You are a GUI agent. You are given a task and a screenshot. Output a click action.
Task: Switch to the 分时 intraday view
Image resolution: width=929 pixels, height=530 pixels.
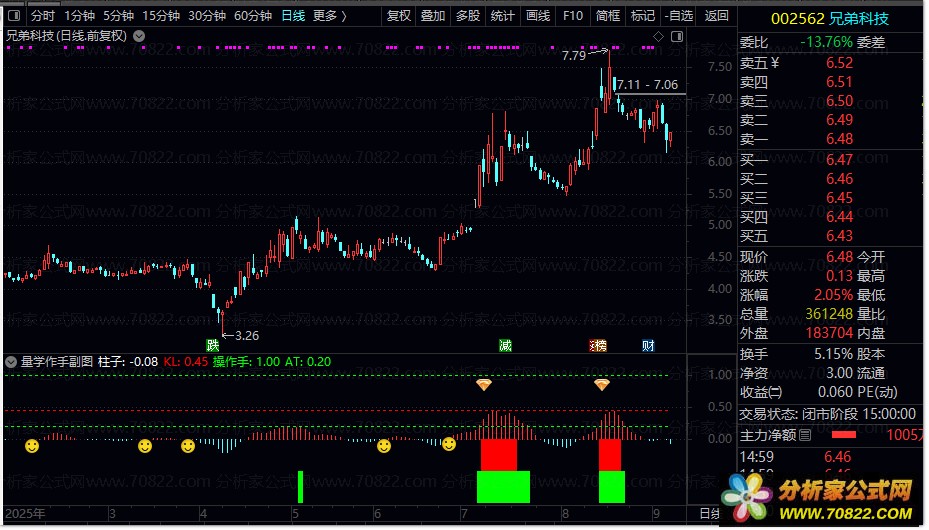tap(43, 16)
